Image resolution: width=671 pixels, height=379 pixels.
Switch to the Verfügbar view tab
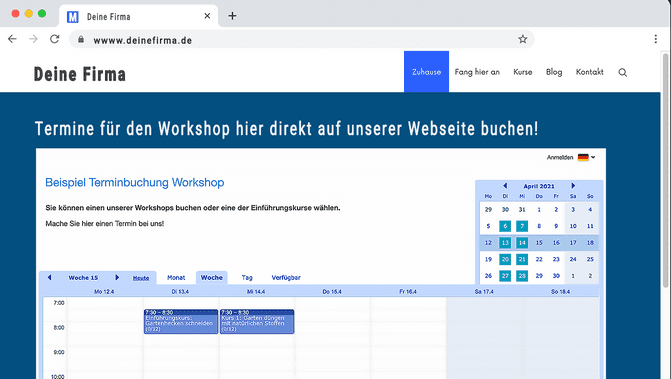(286, 278)
